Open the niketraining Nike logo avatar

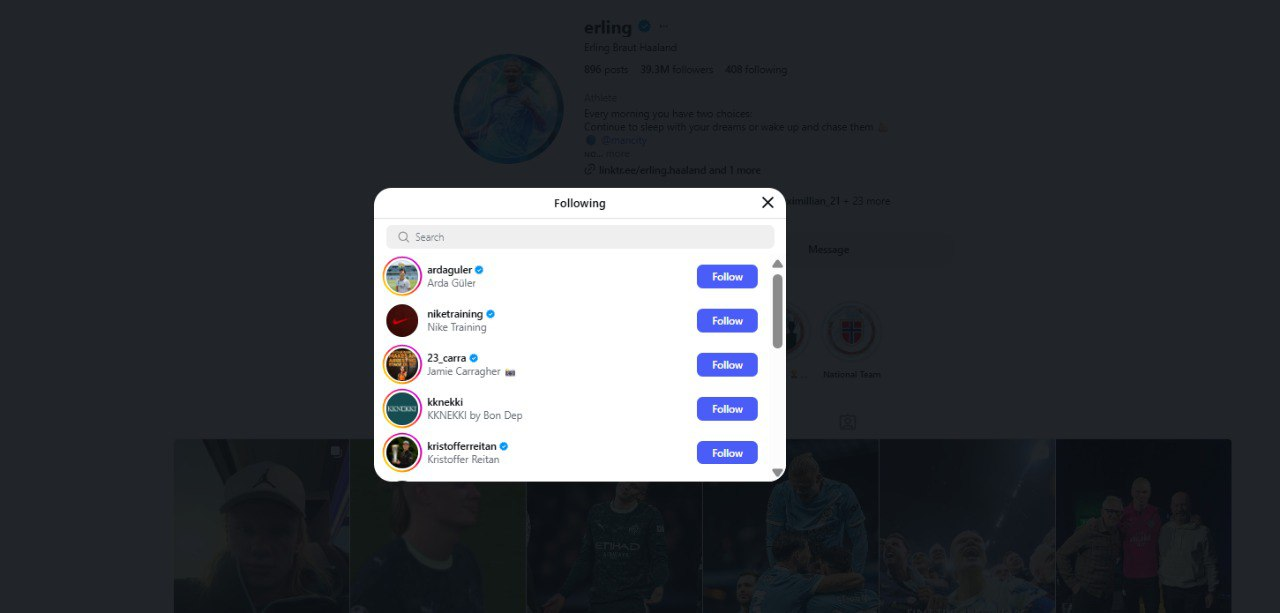coord(402,320)
